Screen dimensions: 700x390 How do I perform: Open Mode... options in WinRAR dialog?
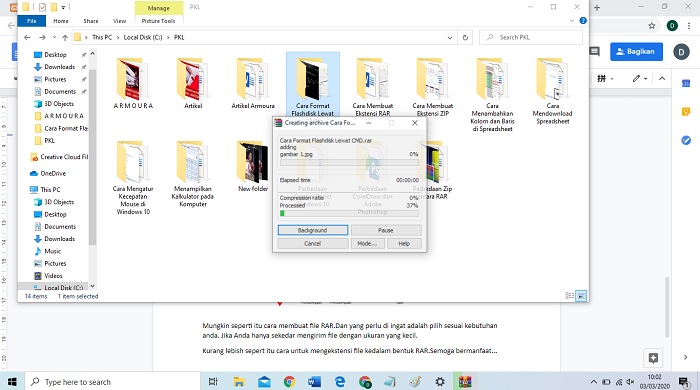click(x=367, y=244)
